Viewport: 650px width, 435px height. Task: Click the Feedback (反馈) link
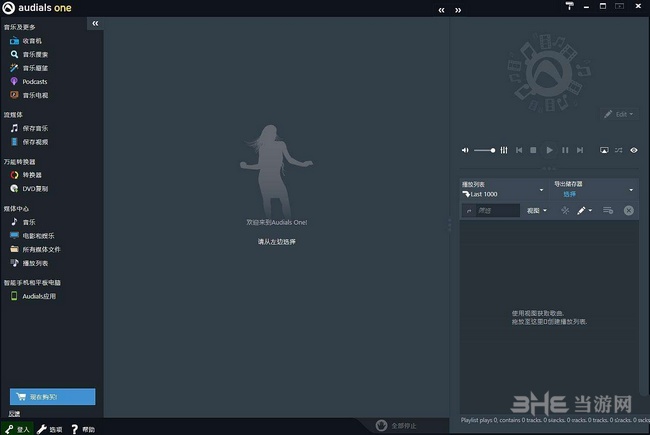tap(14, 414)
